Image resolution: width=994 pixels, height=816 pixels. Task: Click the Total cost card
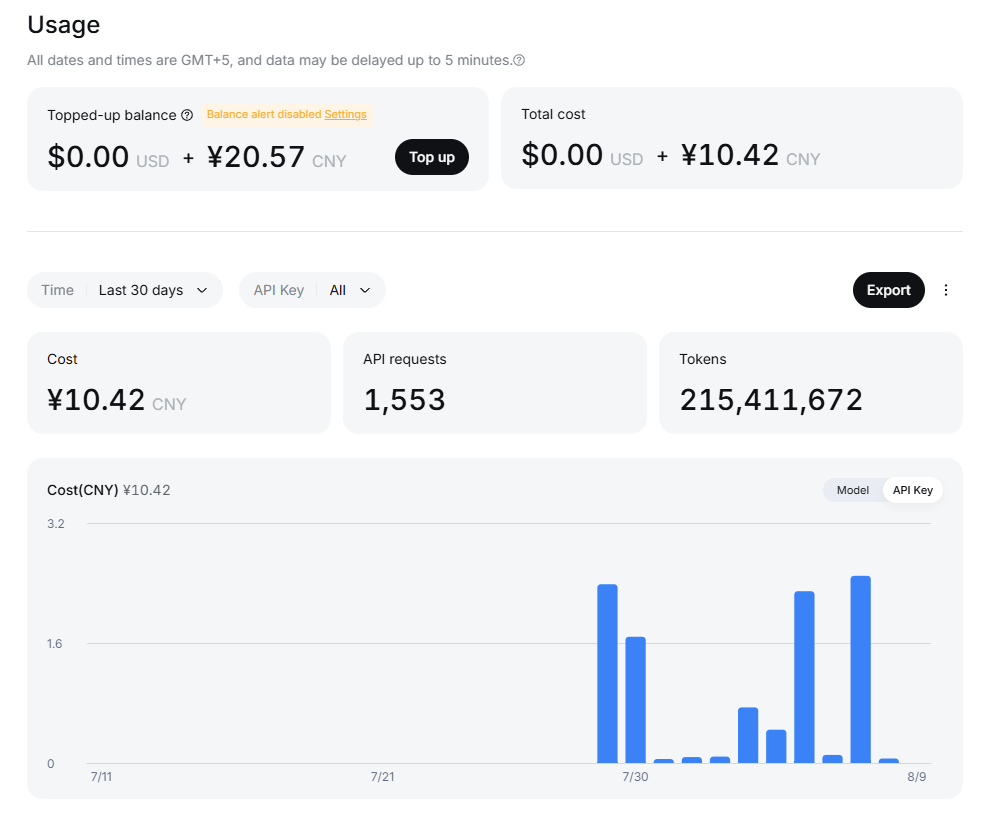coord(732,138)
